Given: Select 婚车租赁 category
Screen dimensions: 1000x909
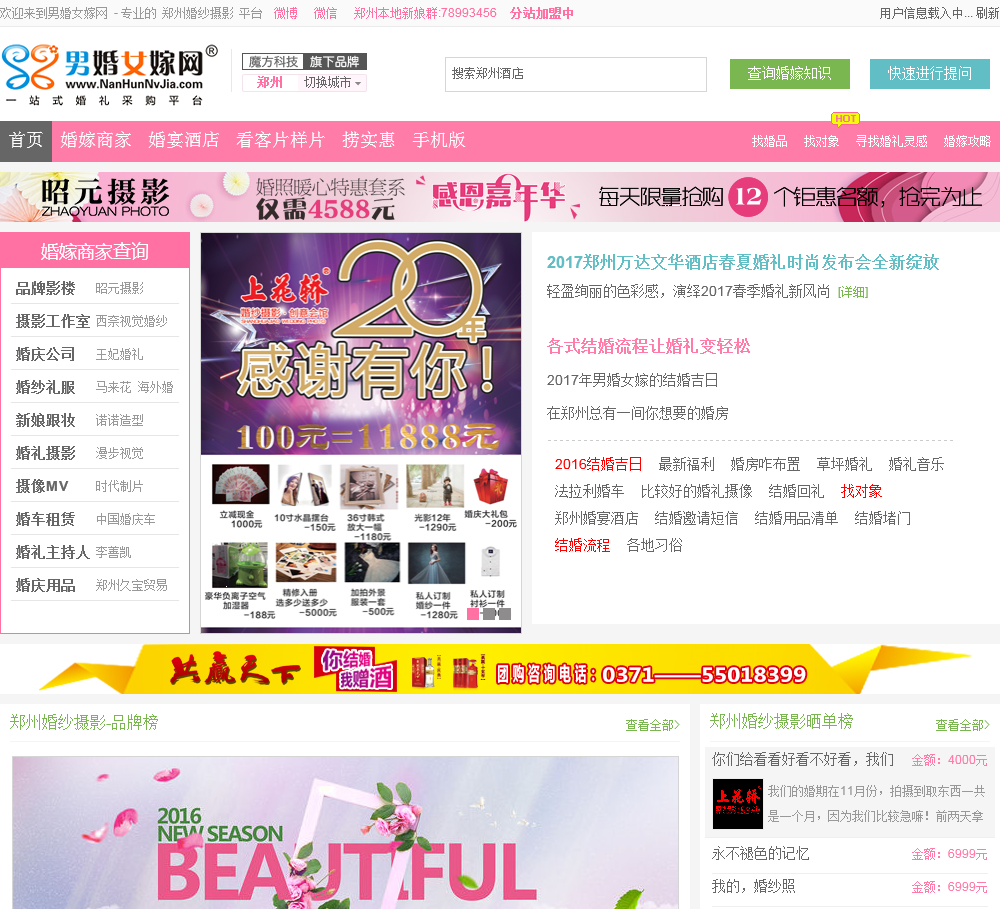Looking at the screenshot, I should point(45,519).
